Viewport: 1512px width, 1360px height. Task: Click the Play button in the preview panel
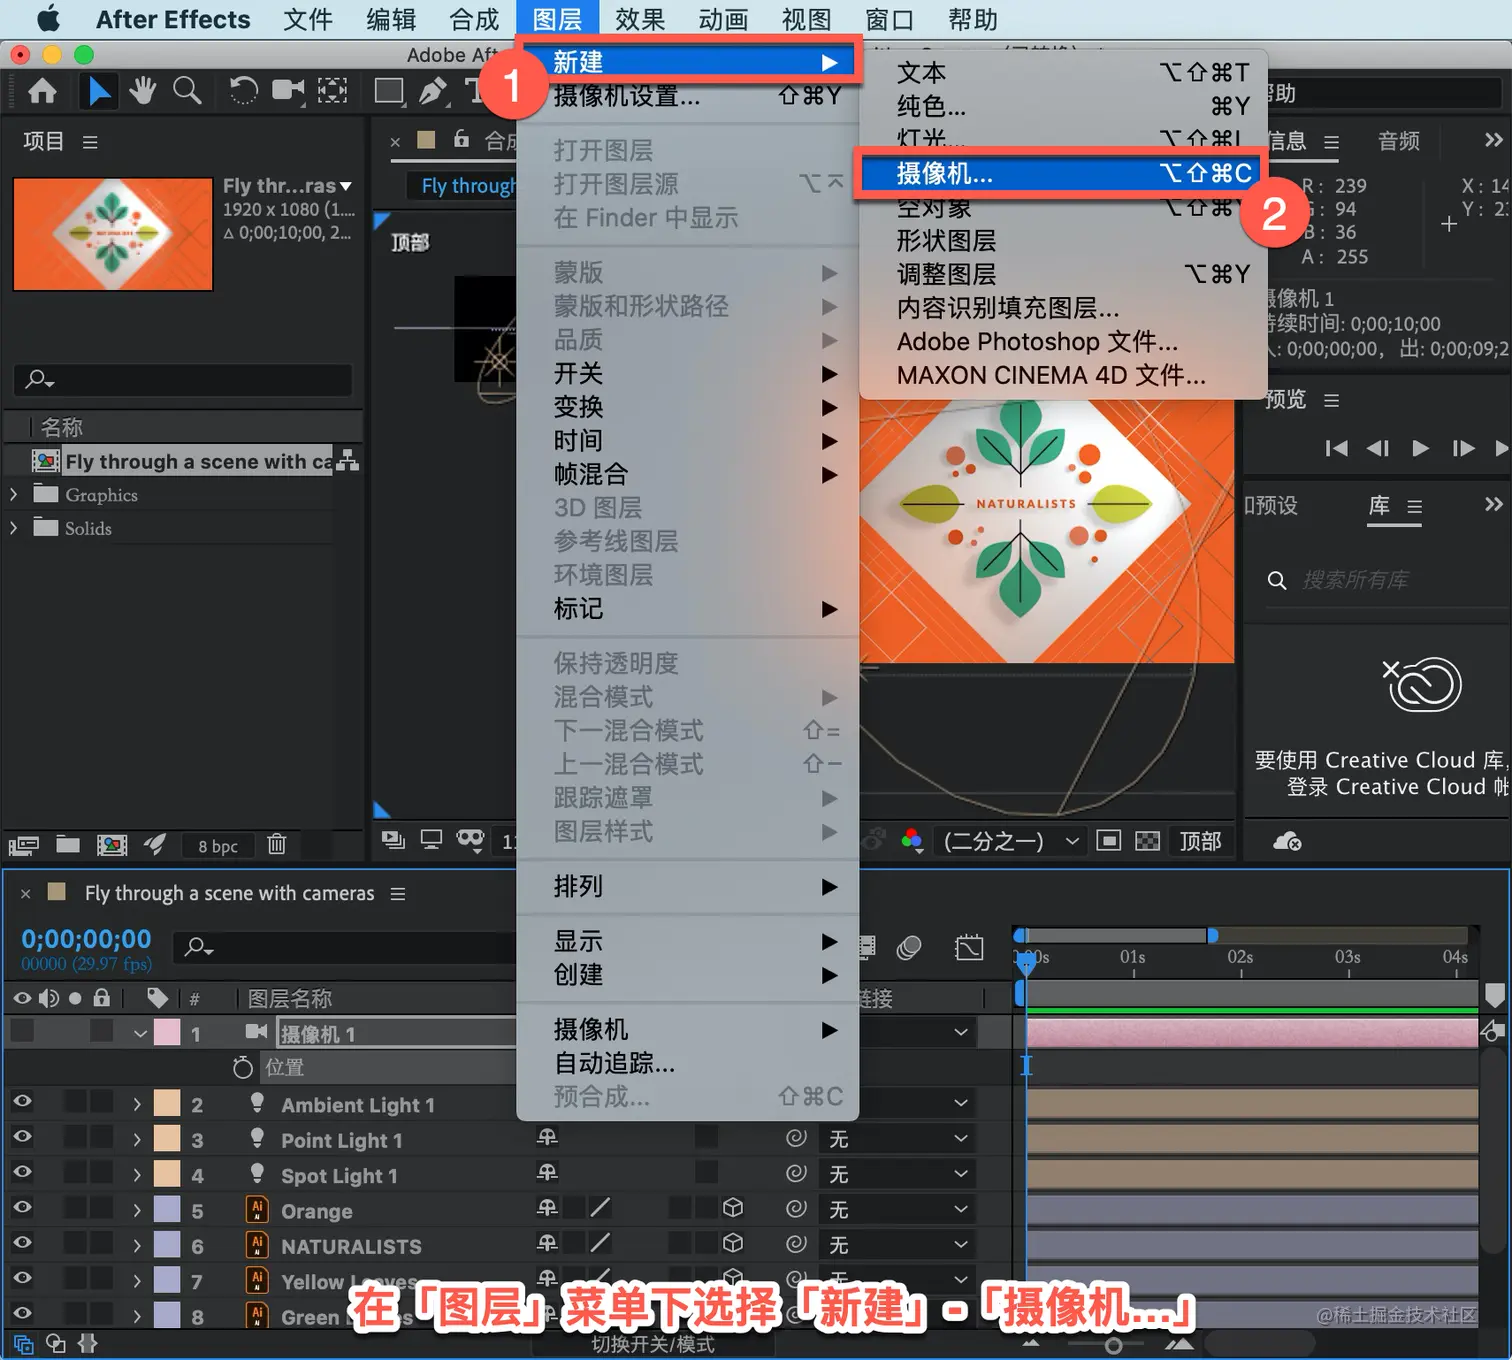point(1420,448)
